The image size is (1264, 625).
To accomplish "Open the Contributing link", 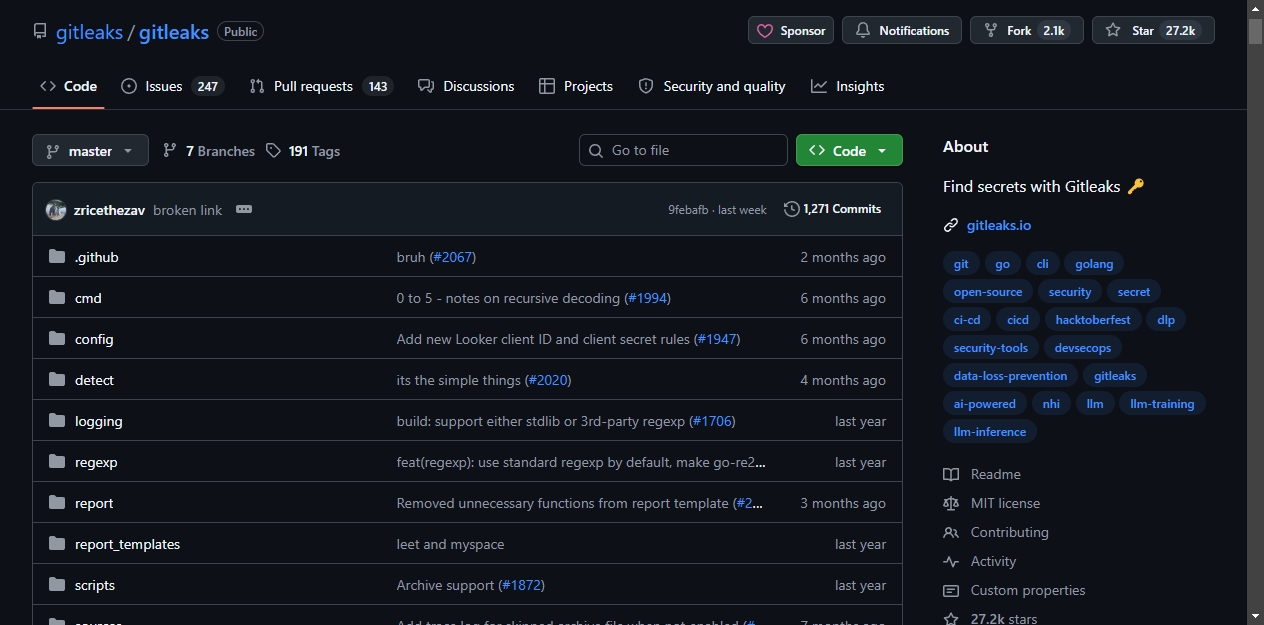I will coord(996,532).
